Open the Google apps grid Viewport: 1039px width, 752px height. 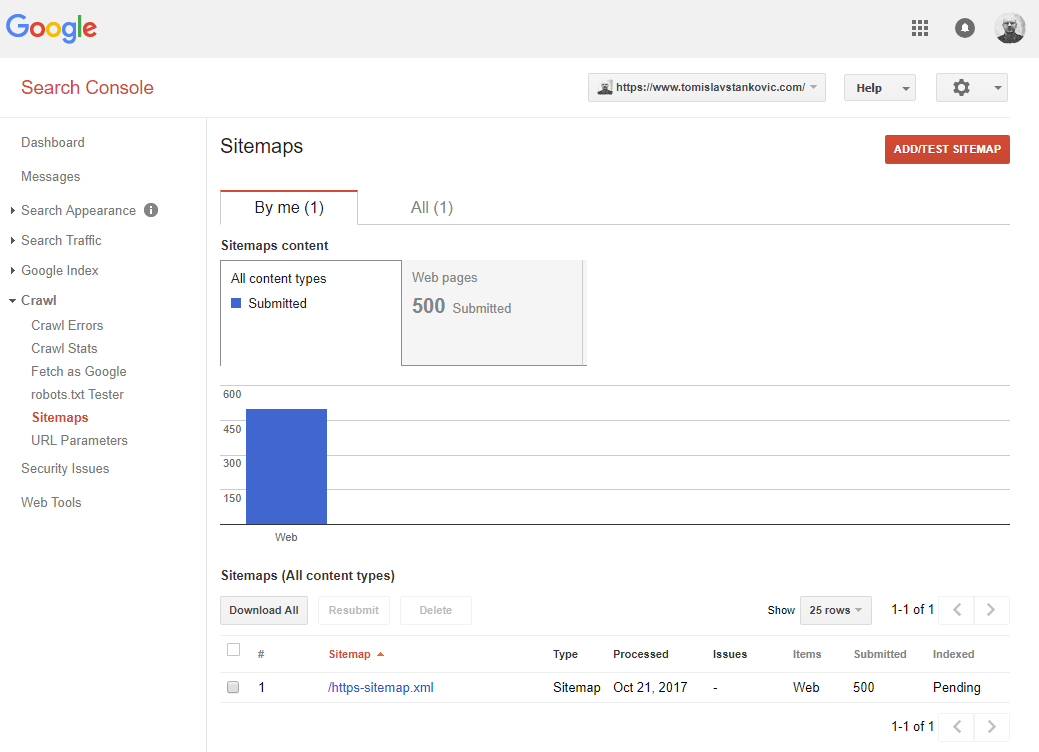pyautogui.click(x=920, y=28)
